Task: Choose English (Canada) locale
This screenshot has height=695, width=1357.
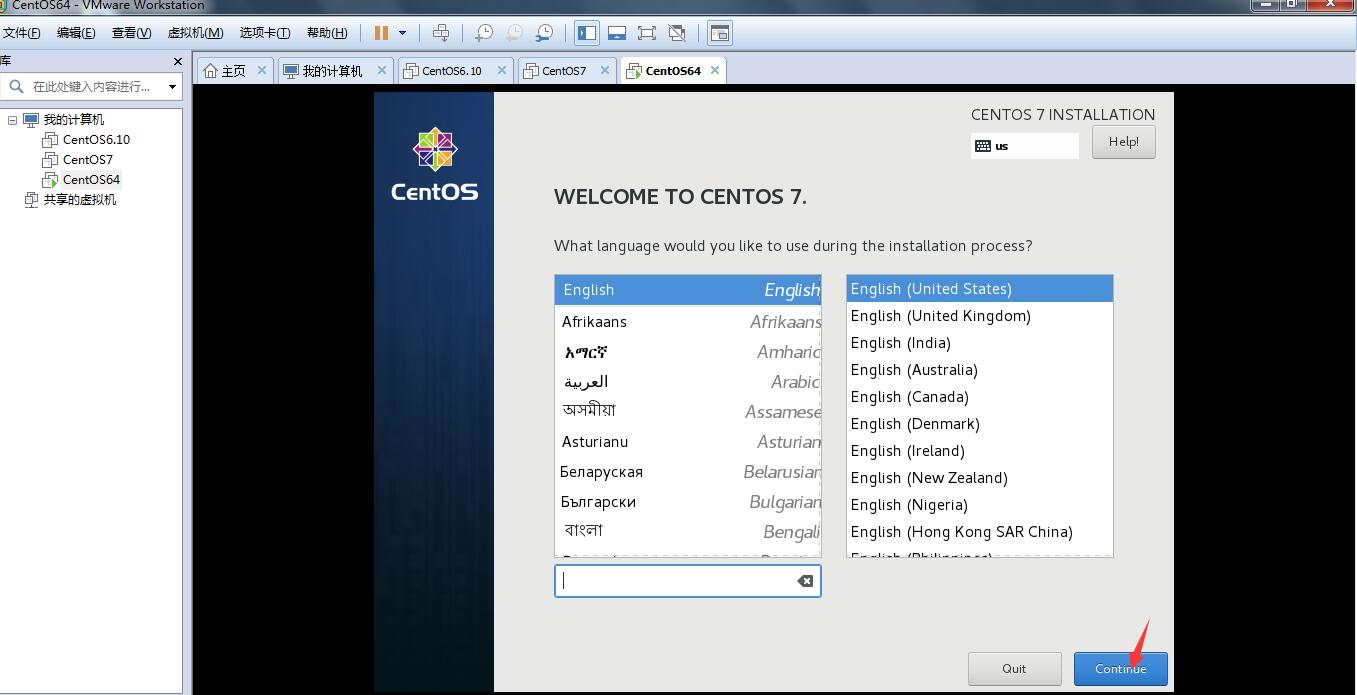Action: [x=980, y=397]
